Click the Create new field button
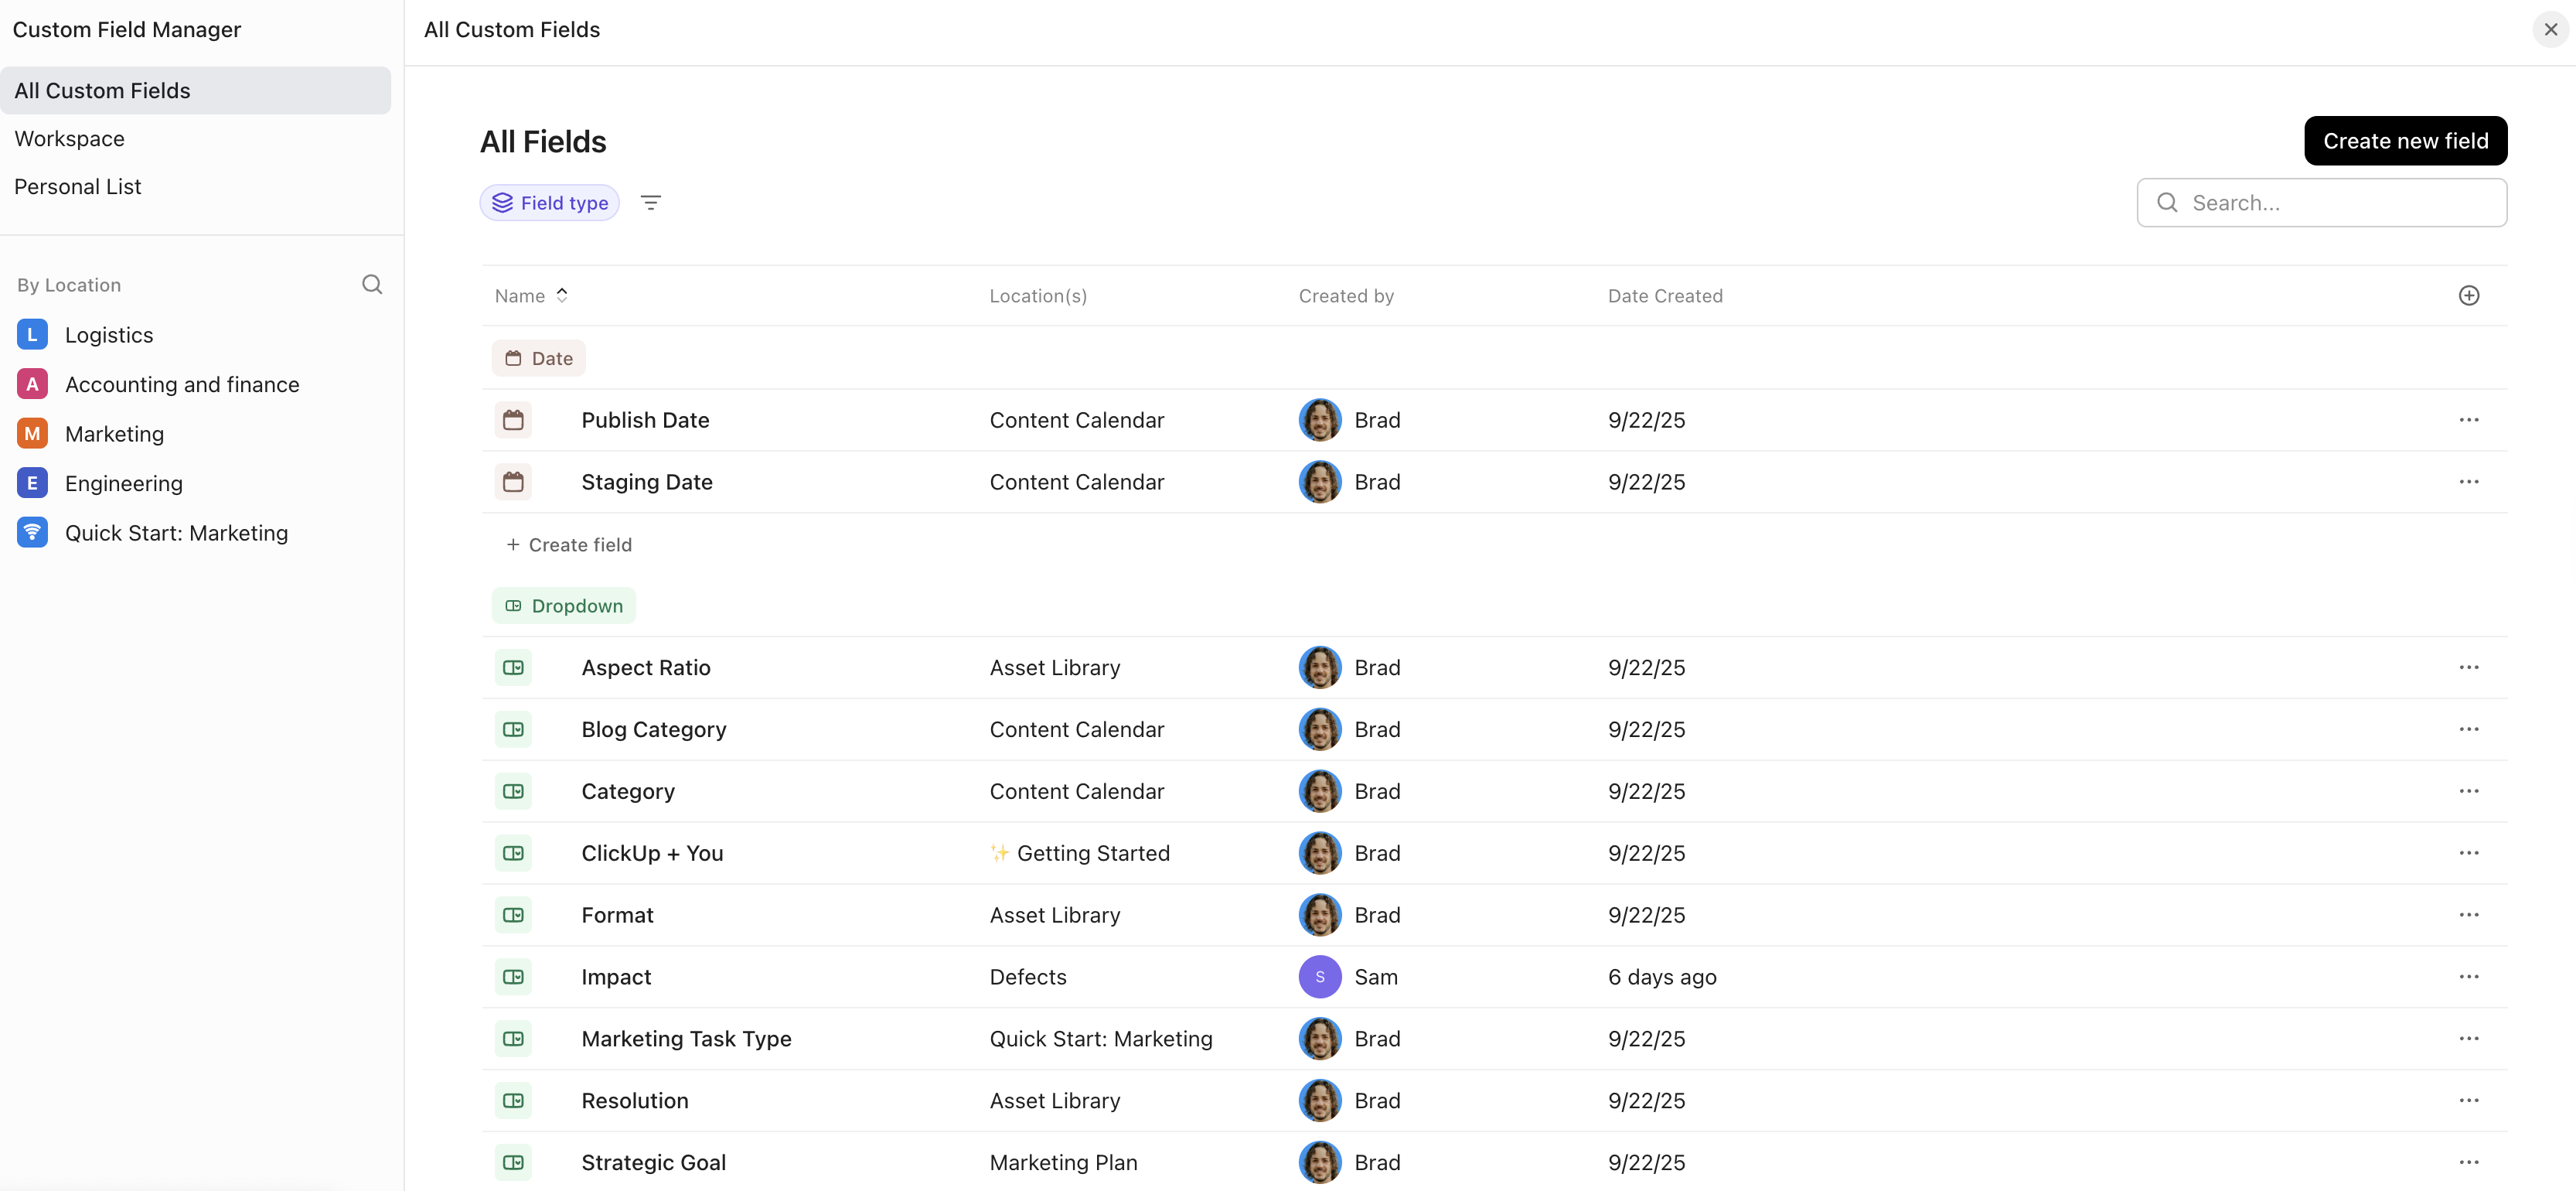The width and height of the screenshot is (2576, 1191). click(x=2405, y=140)
